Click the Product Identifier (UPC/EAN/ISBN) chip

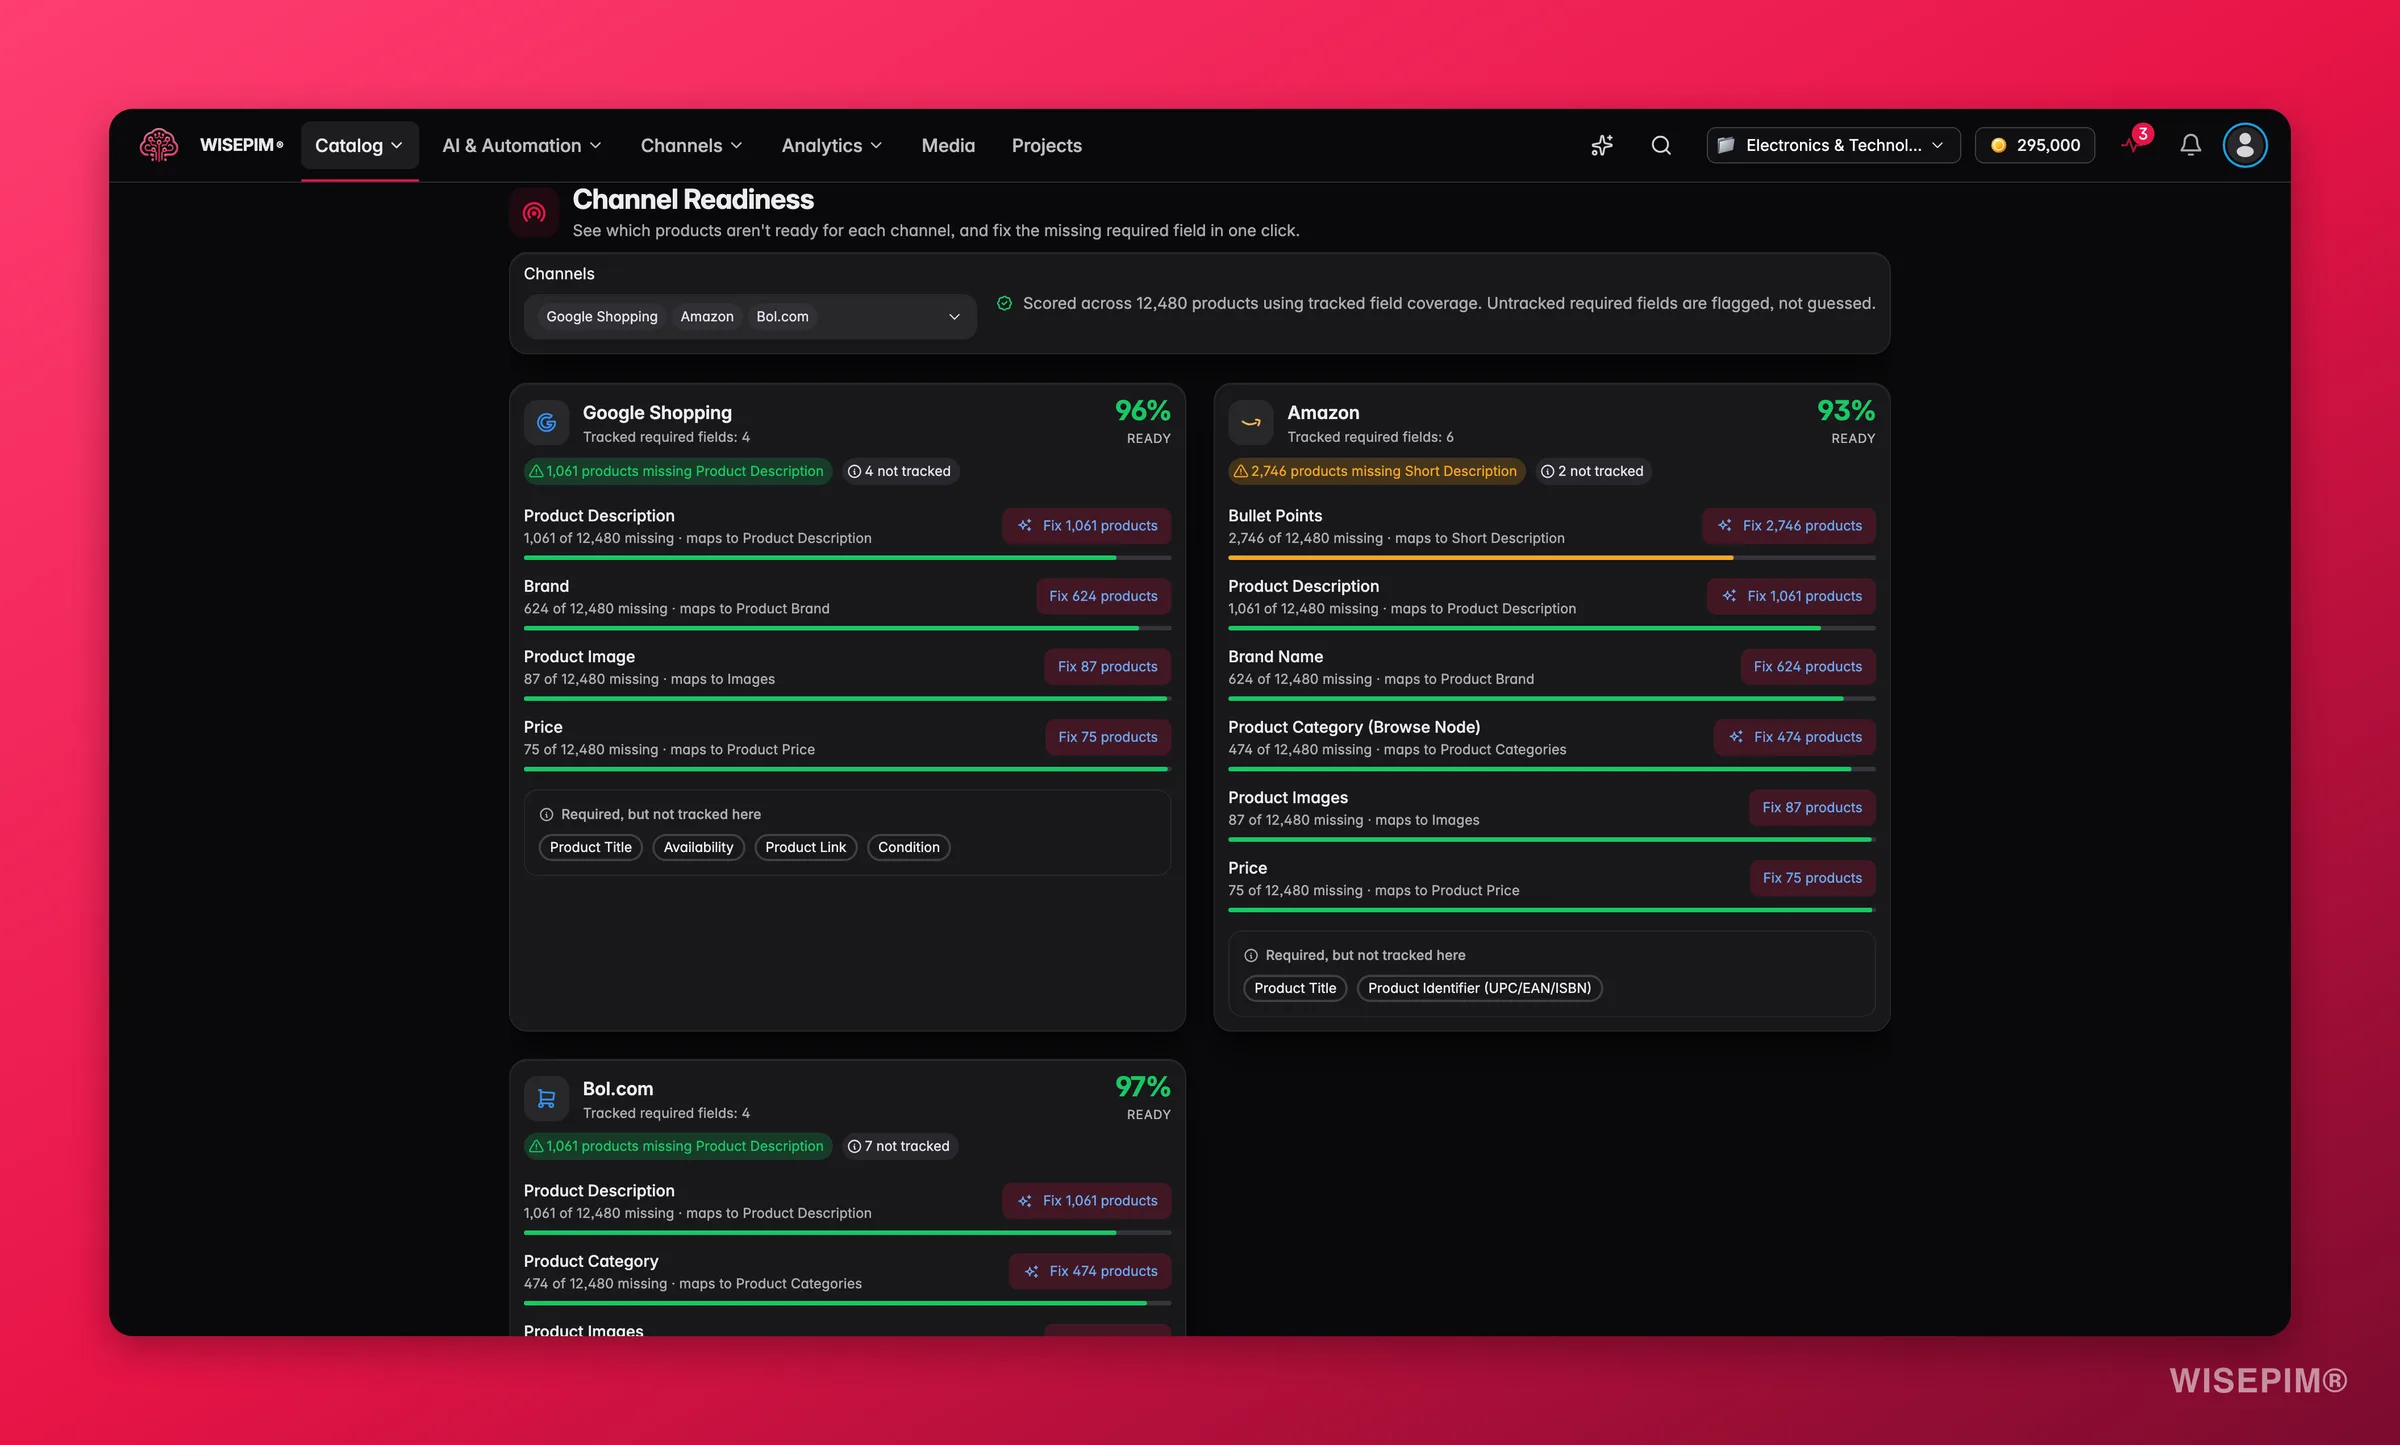(x=1479, y=988)
